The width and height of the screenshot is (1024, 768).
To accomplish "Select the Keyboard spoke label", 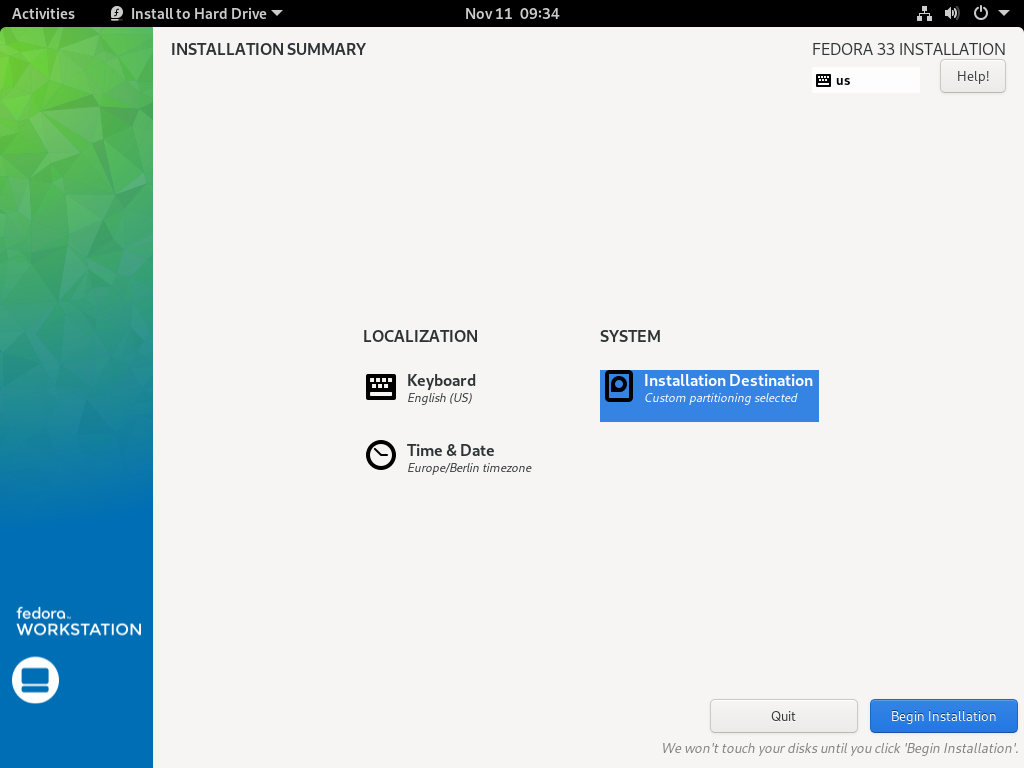I will pyautogui.click(x=441, y=380).
